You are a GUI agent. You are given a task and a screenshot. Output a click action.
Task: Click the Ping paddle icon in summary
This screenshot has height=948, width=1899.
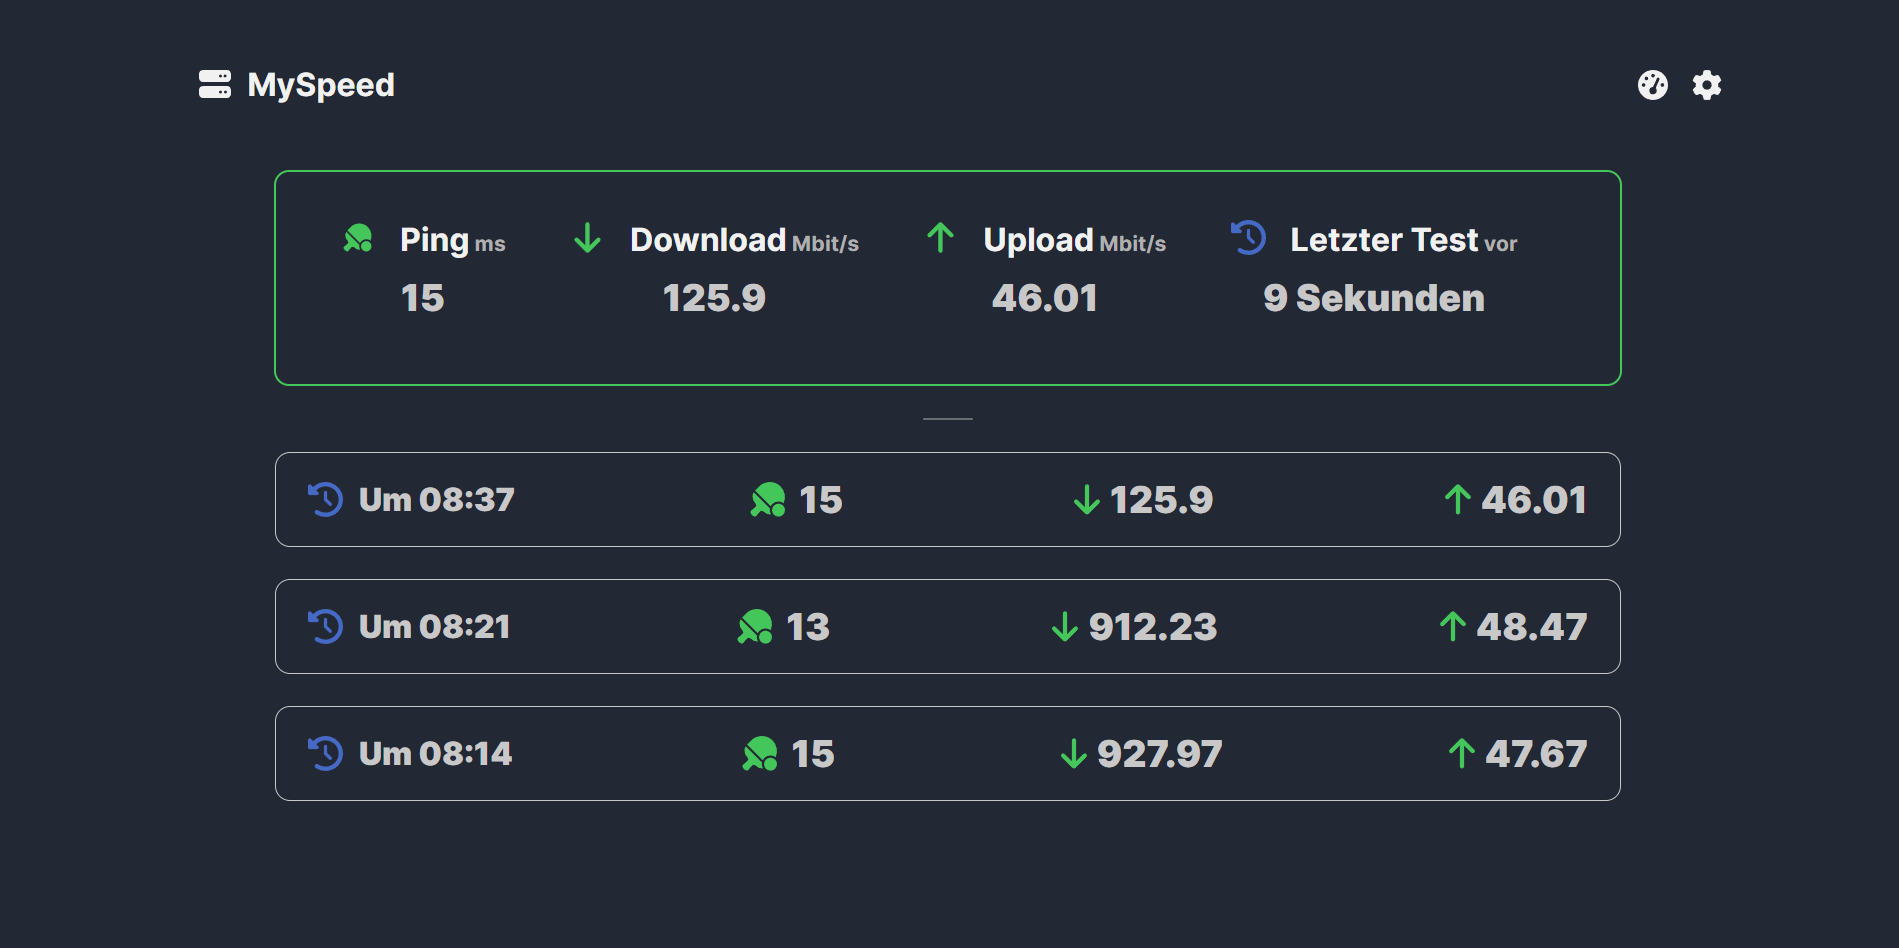coord(358,239)
